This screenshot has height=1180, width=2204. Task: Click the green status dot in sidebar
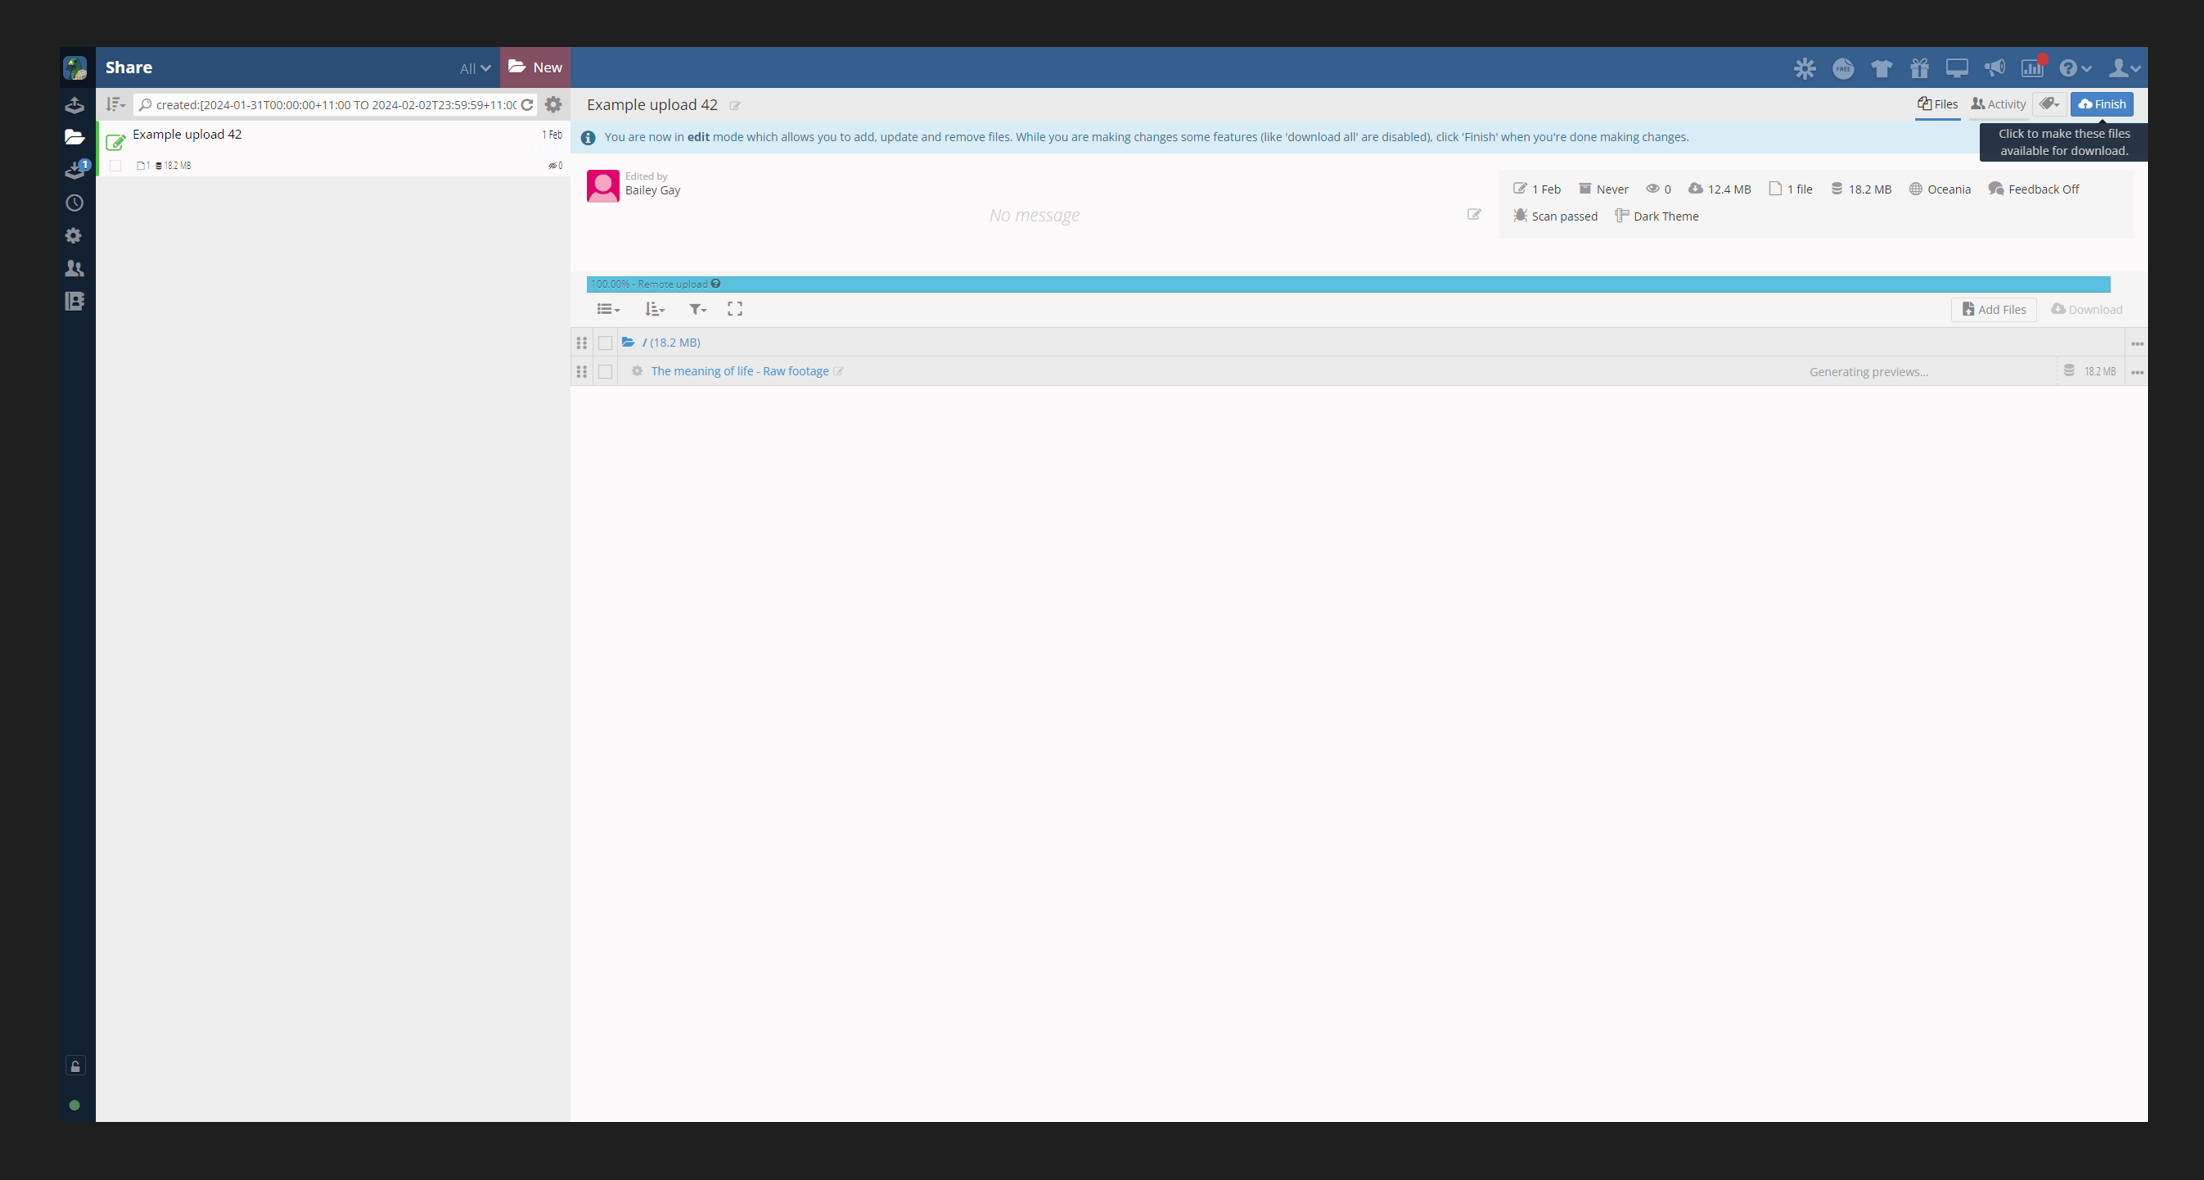point(75,1105)
